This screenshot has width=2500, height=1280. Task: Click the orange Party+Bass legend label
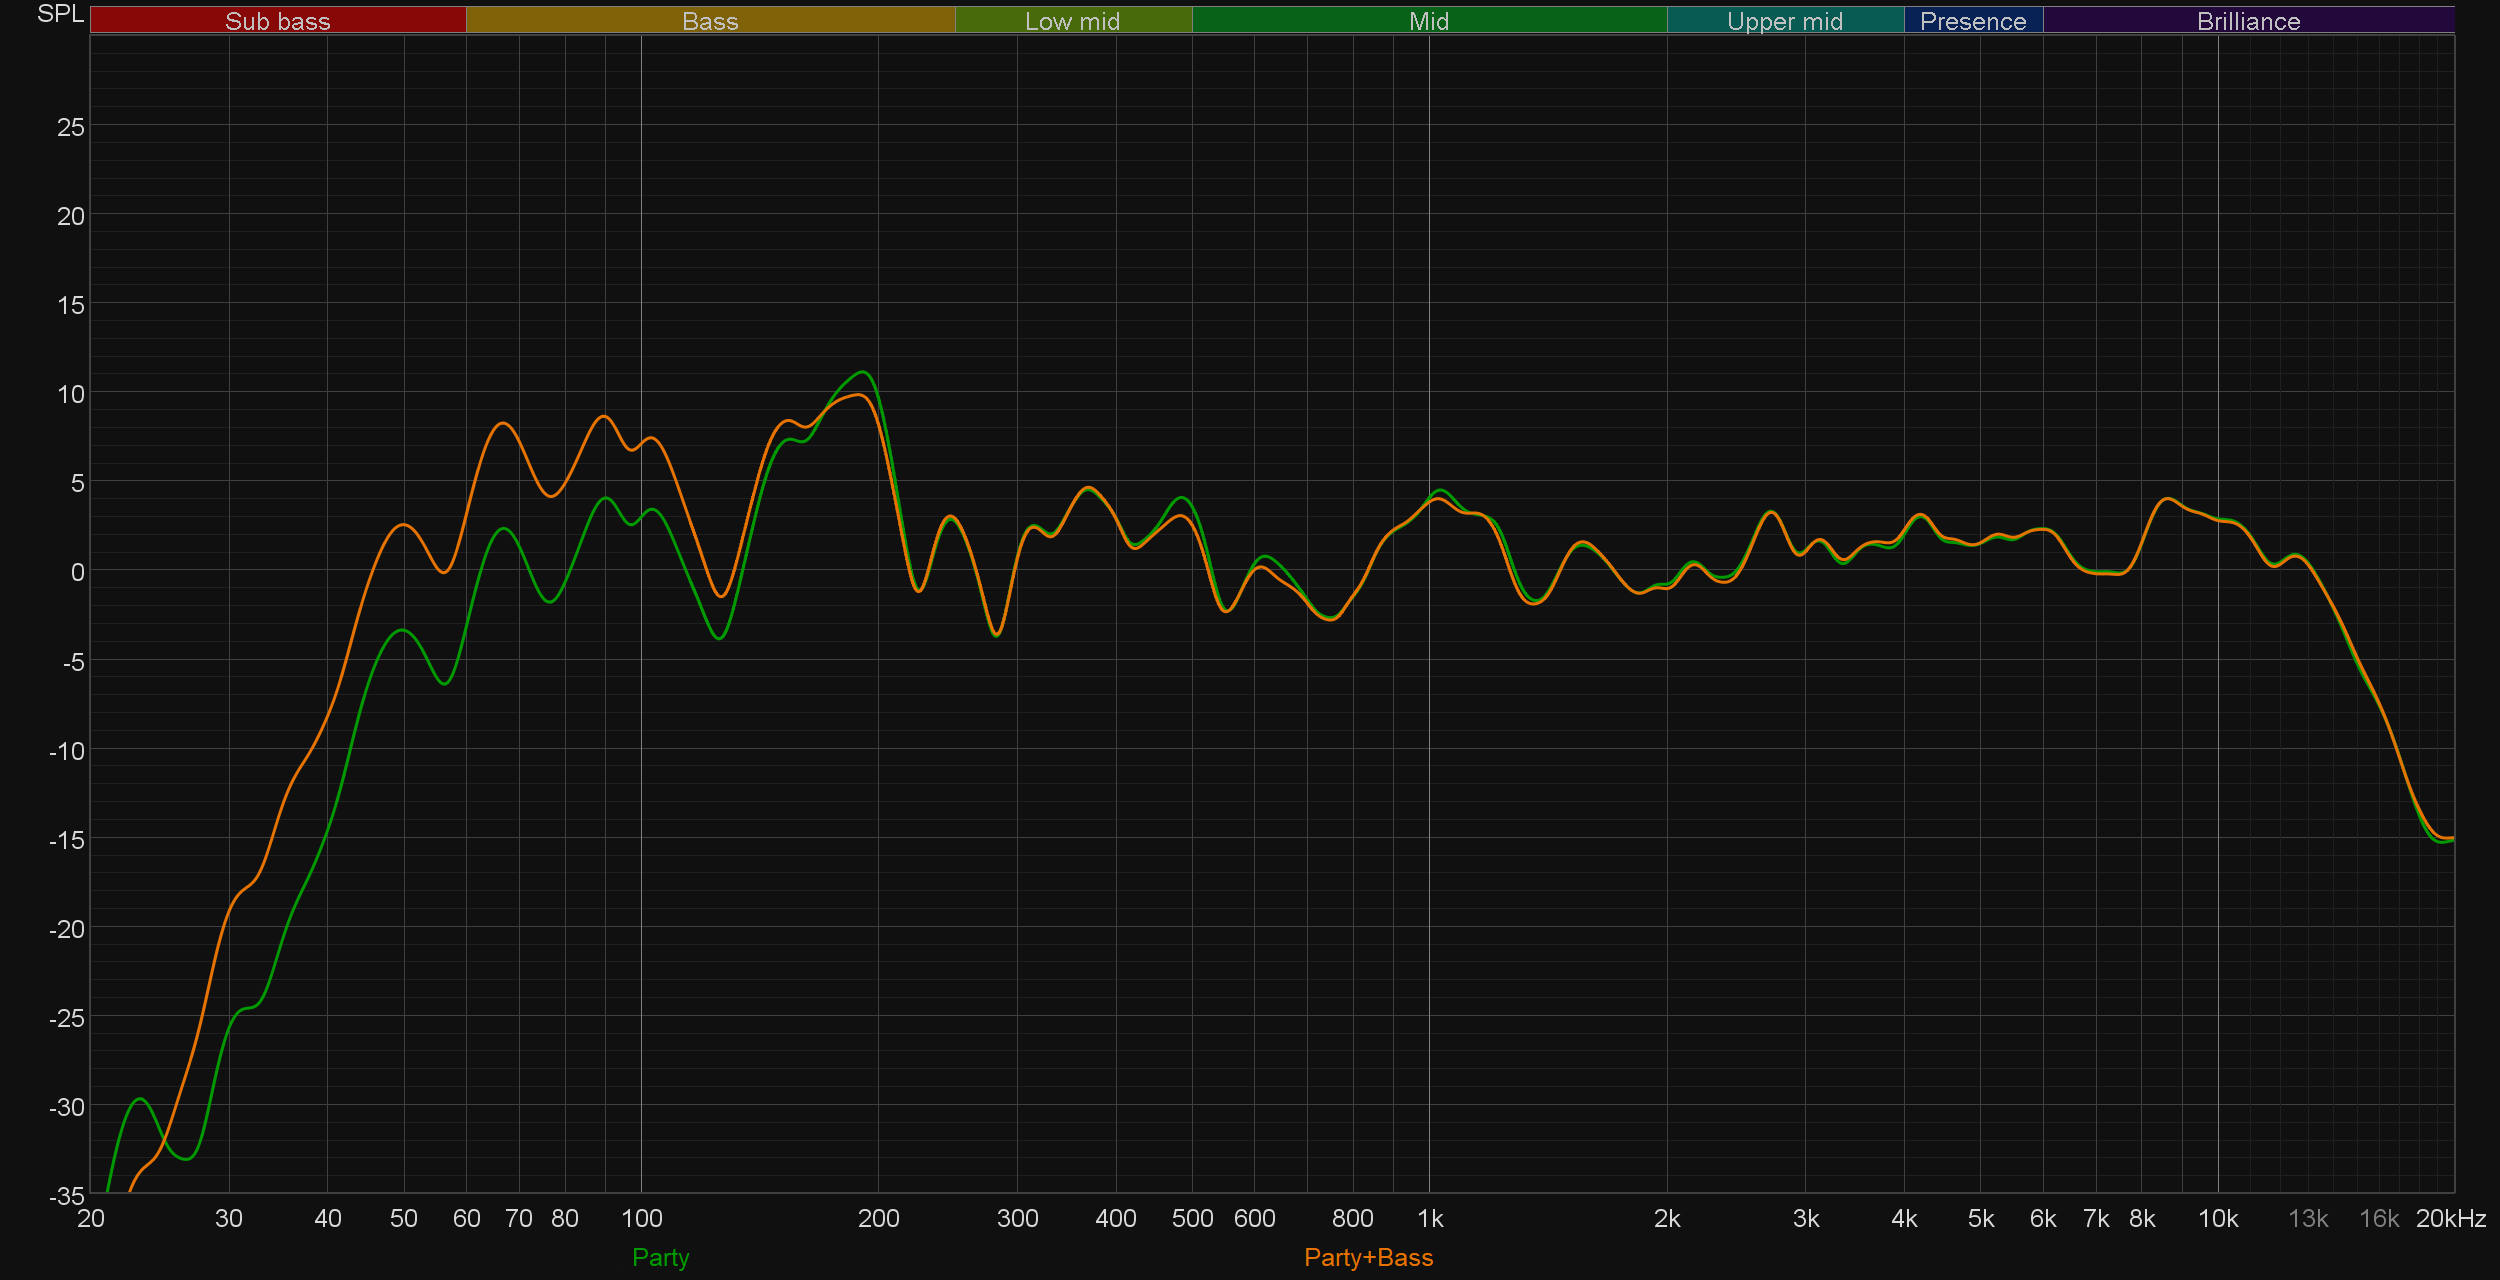[1368, 1257]
